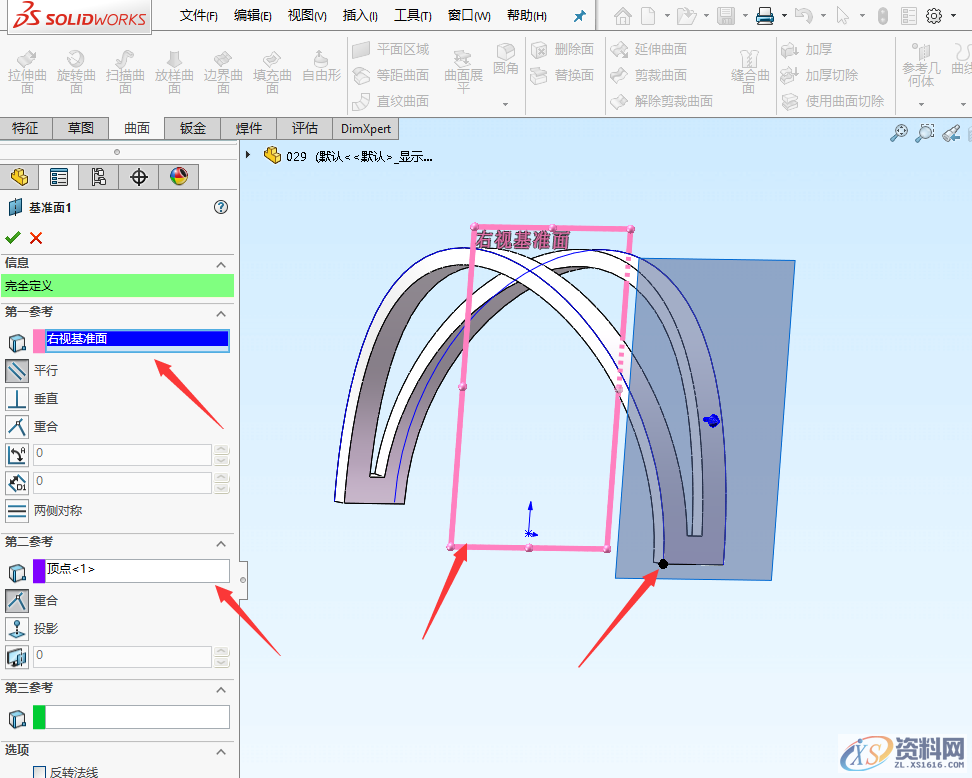Toggle the 垂直 constraint for first reference

click(x=16, y=398)
